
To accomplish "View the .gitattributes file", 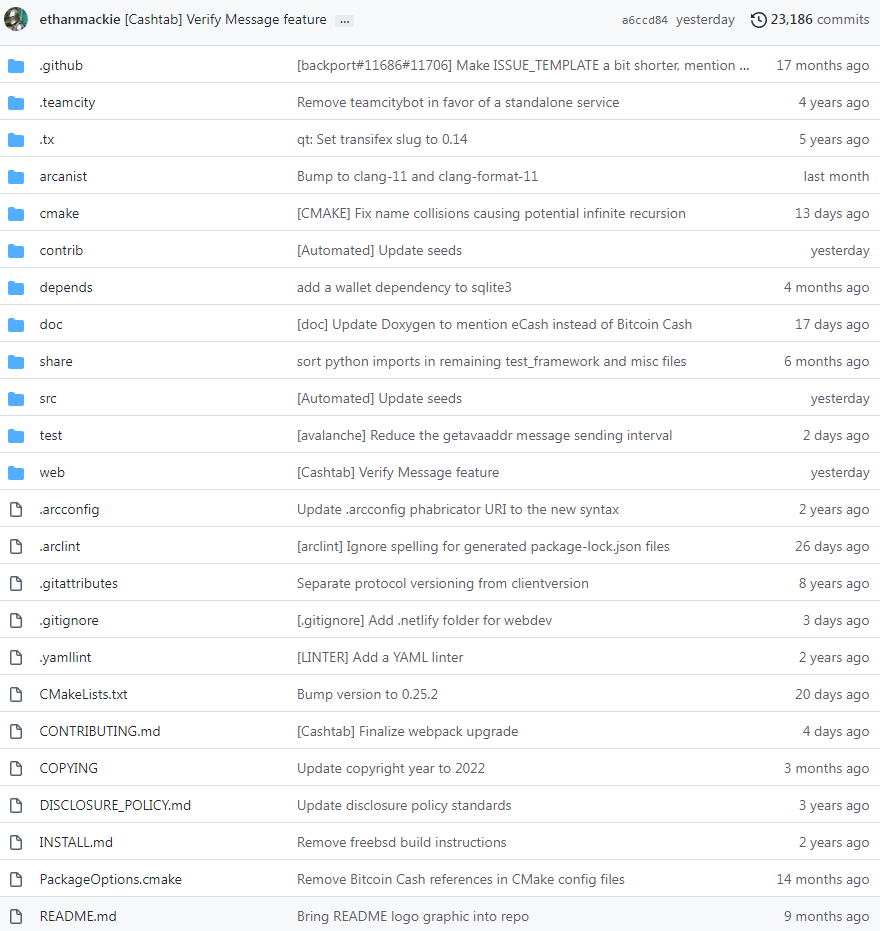I will (79, 583).
